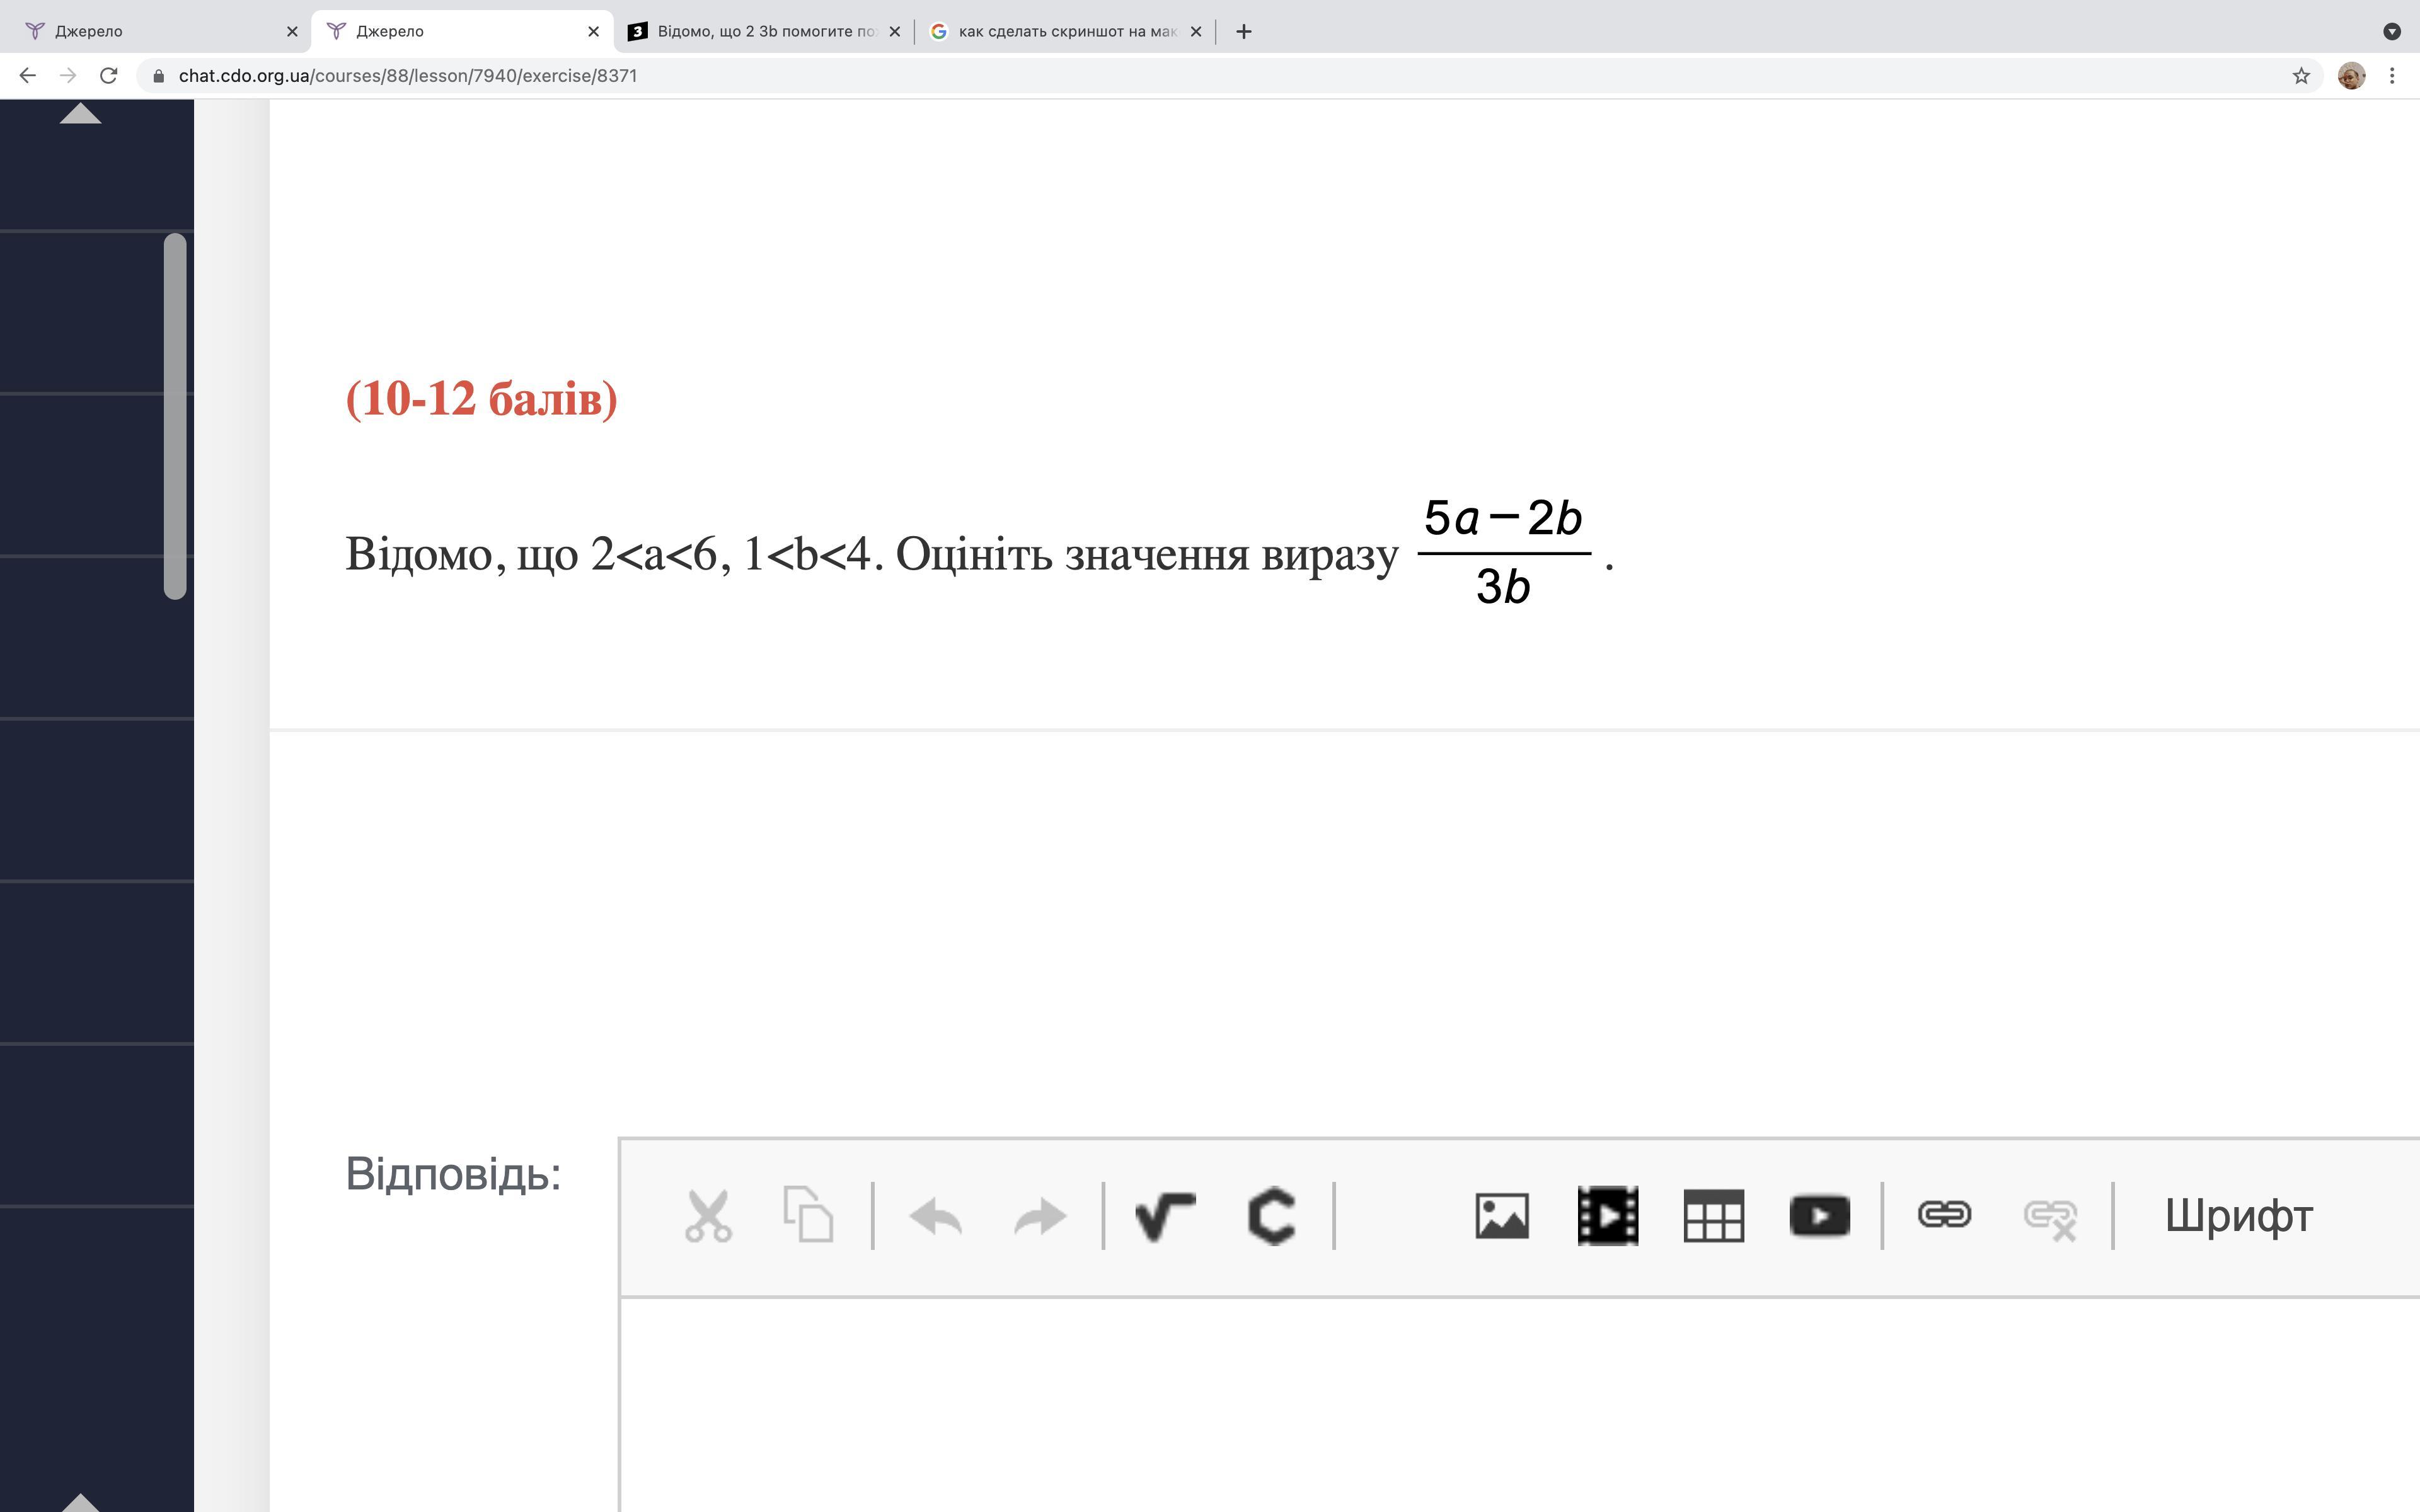Reload the current page
Screen dimensions: 2420x1512
(109, 76)
